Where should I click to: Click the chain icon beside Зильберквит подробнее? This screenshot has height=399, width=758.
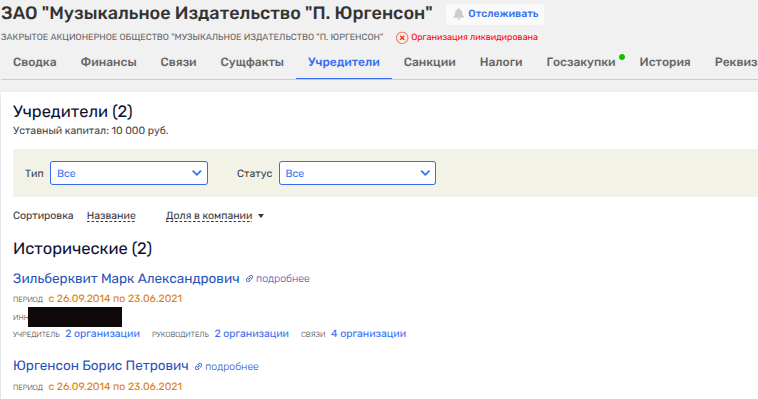[x=249, y=279]
